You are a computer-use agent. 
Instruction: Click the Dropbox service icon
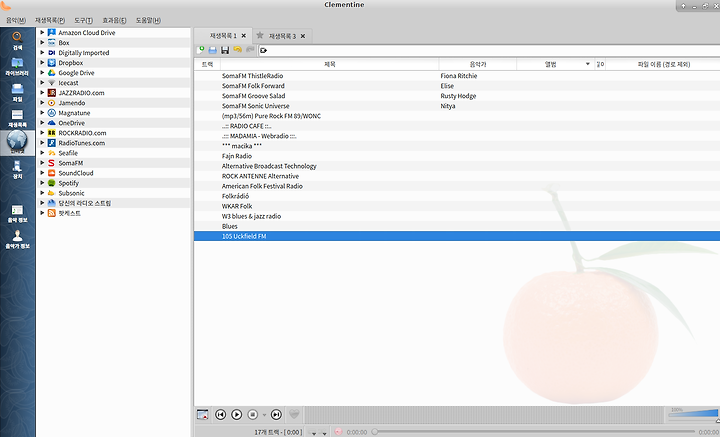click(51, 62)
